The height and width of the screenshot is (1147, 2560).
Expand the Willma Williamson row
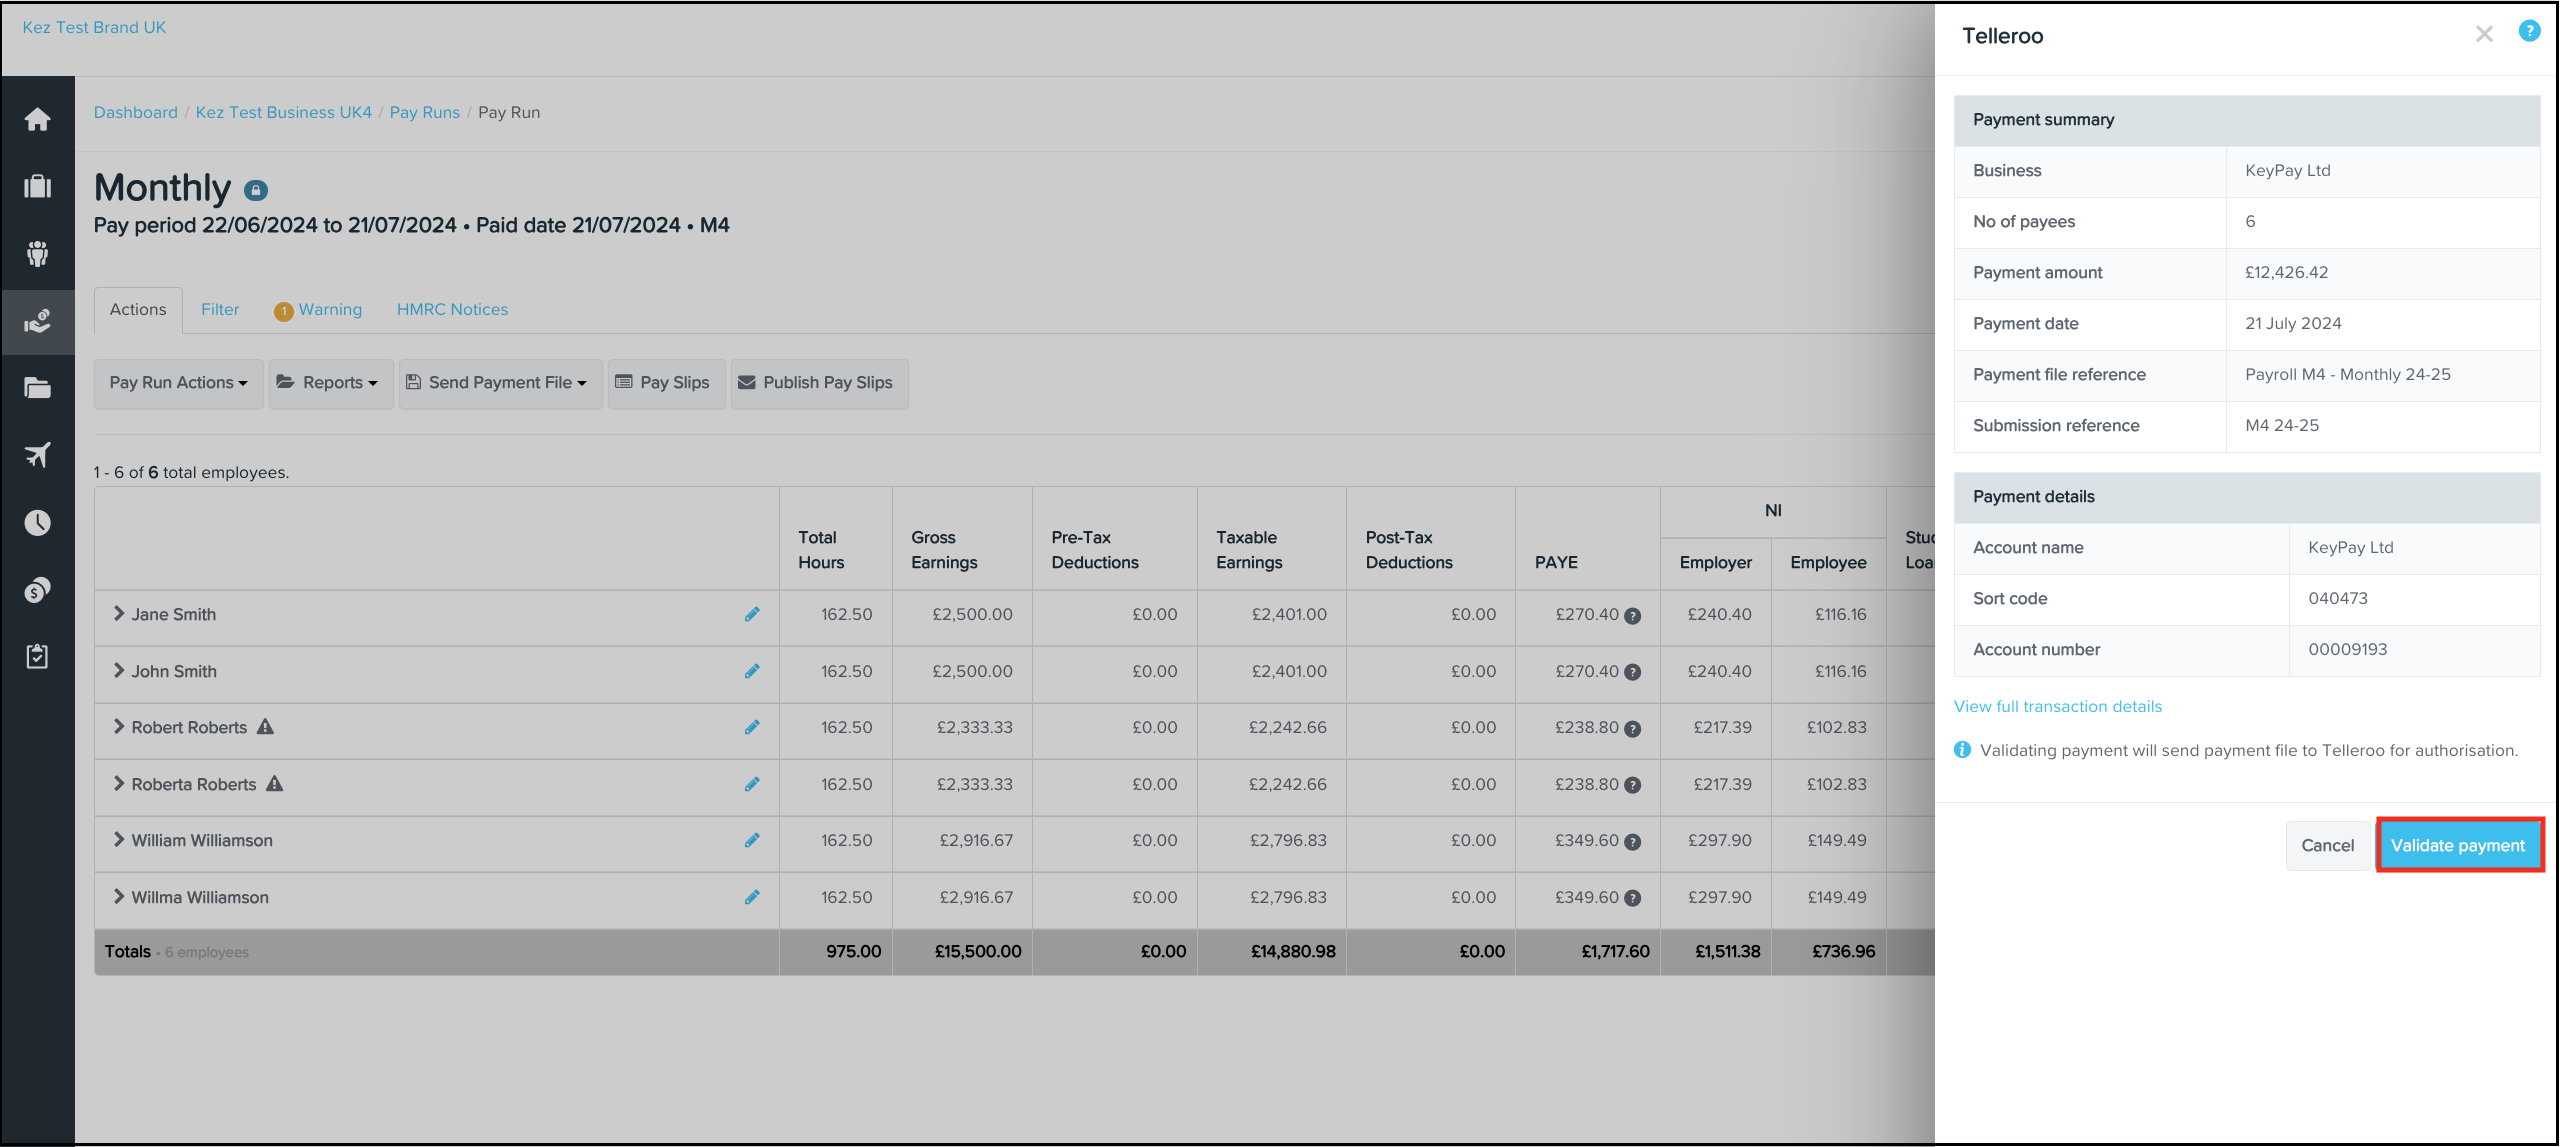tap(119, 897)
